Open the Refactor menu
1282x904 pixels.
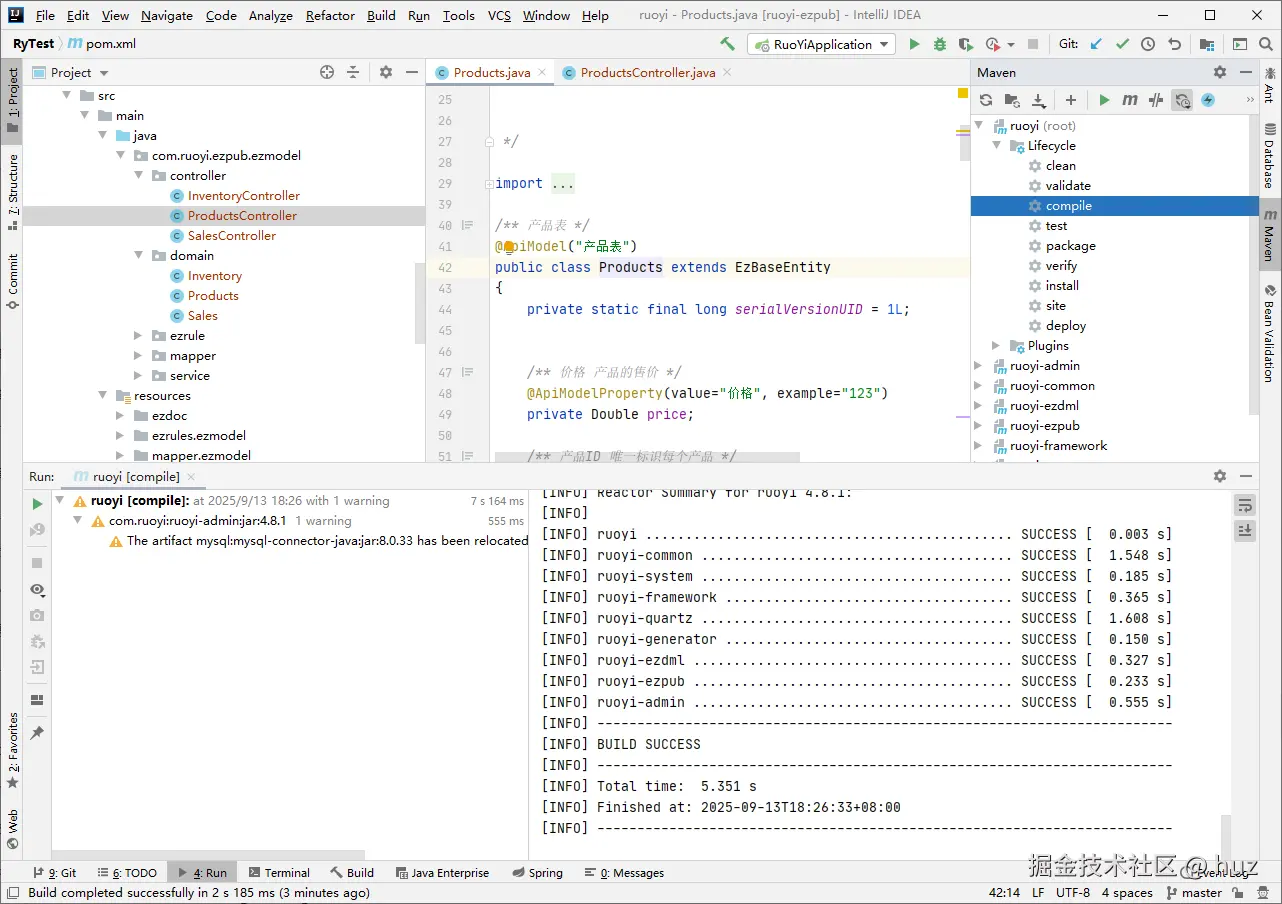point(330,15)
